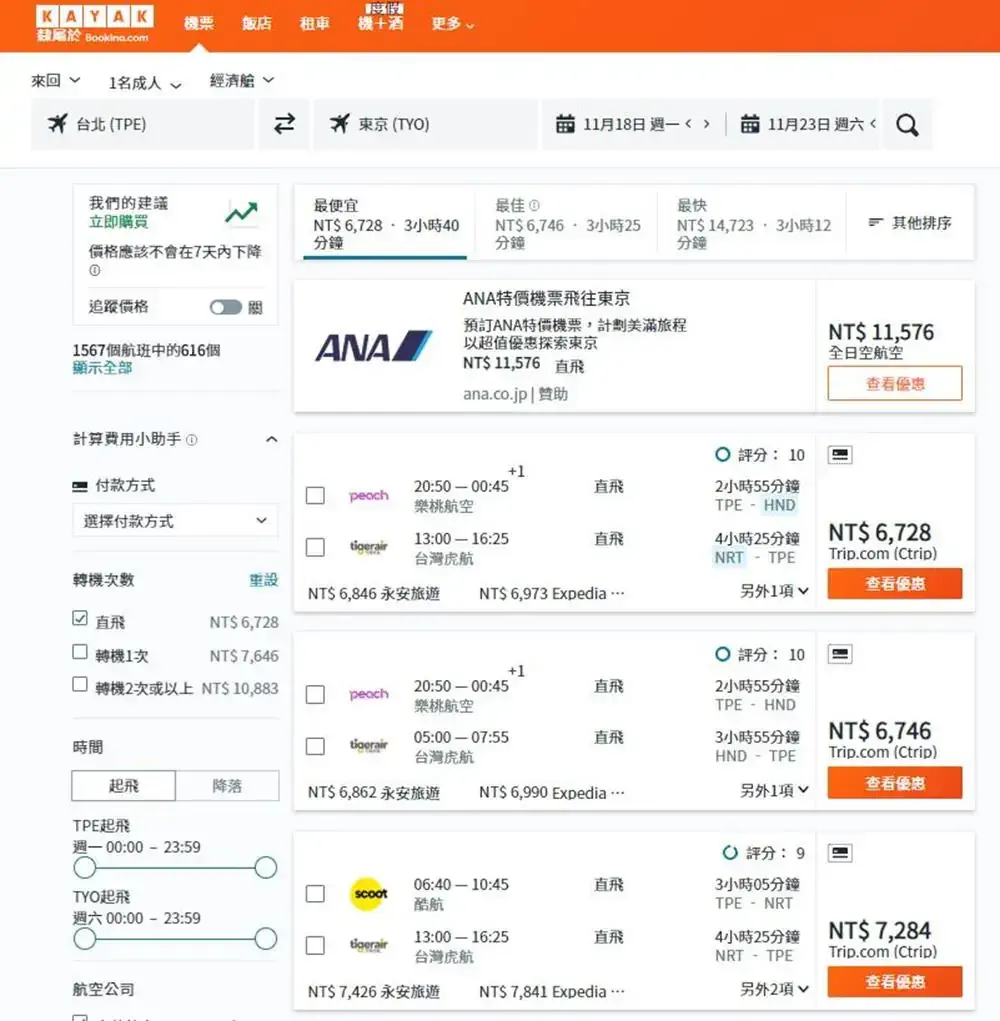
Task: Check the 轉機2次或以上 filter
Action: click(x=80, y=684)
